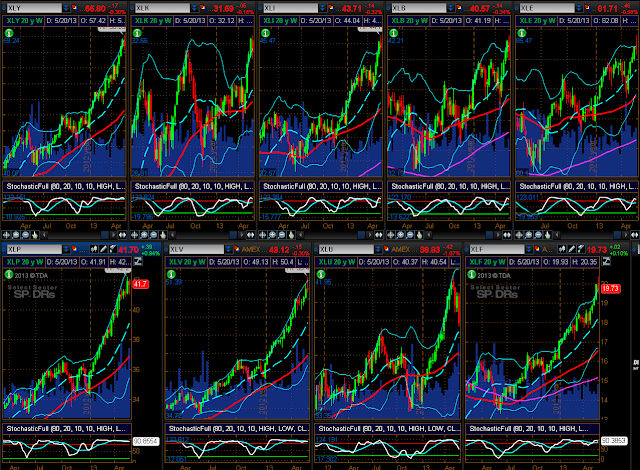This screenshot has height=470, width=640.
Task: Click the 19.73 price bubble on XLF chart
Action: click(610, 288)
